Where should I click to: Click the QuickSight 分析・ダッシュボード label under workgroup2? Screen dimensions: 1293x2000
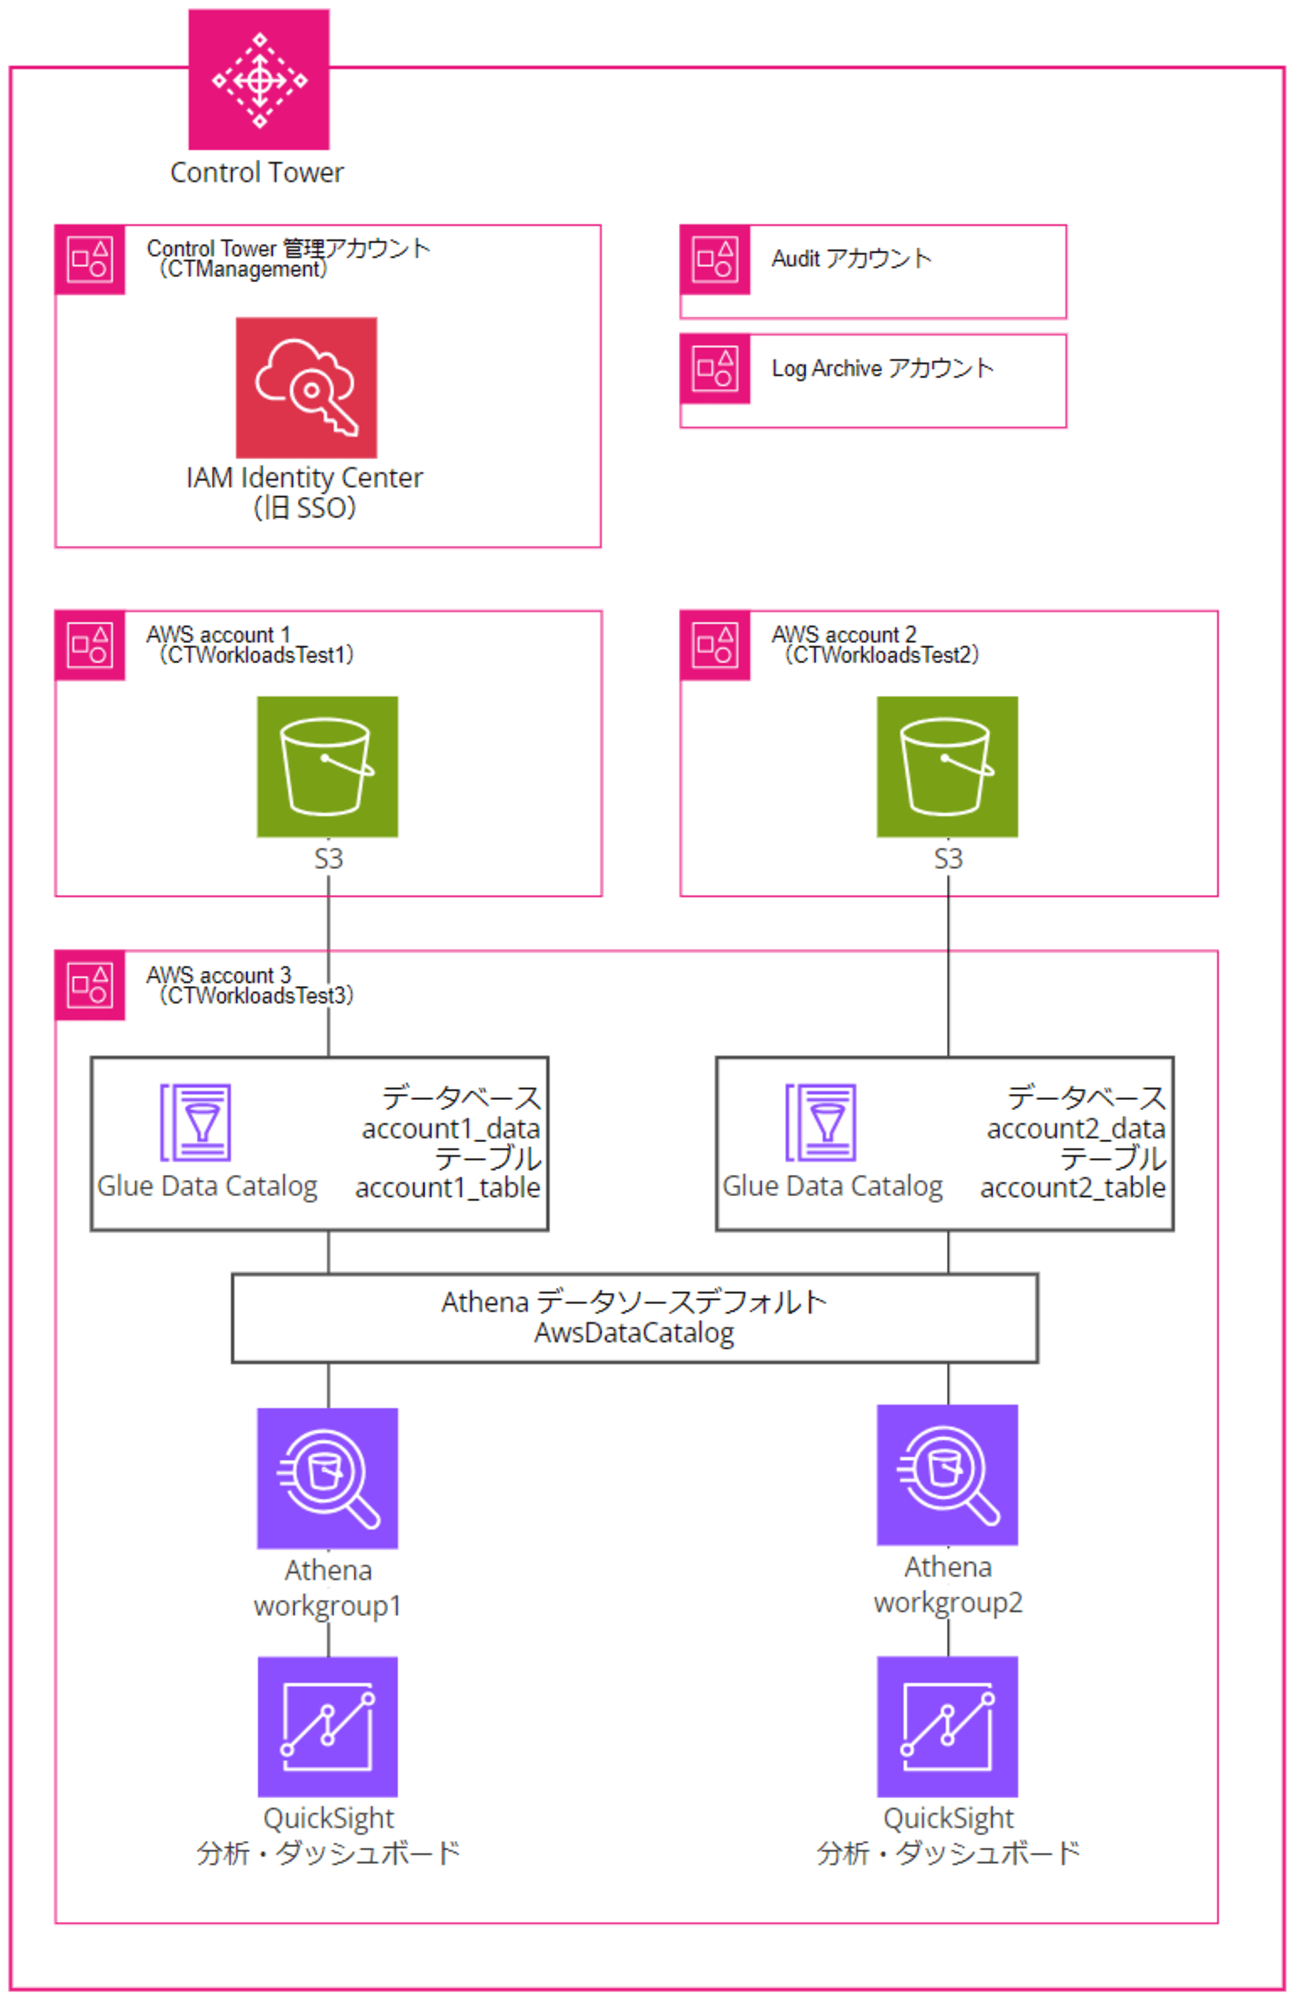(948, 1836)
